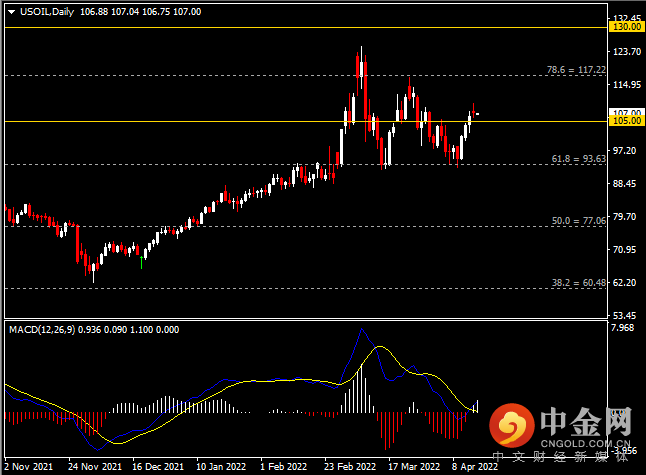Click the 70.95 price axis value
The height and width of the screenshot is (475, 646).
[627, 249]
